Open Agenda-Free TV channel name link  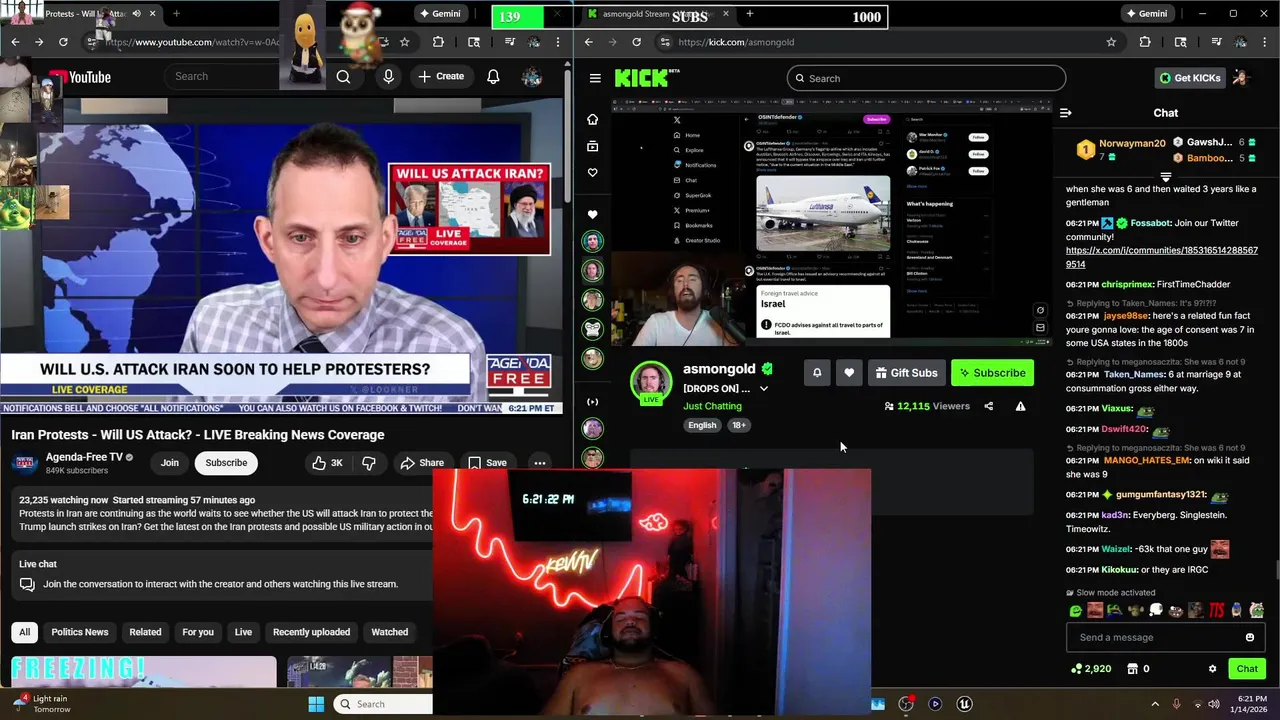point(84,457)
